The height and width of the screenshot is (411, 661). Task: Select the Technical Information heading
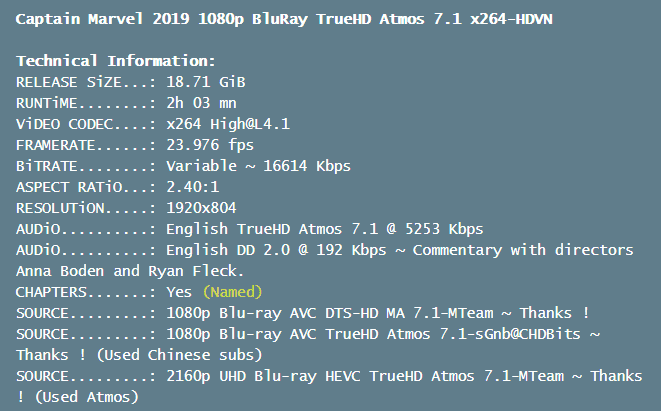[x=116, y=61]
